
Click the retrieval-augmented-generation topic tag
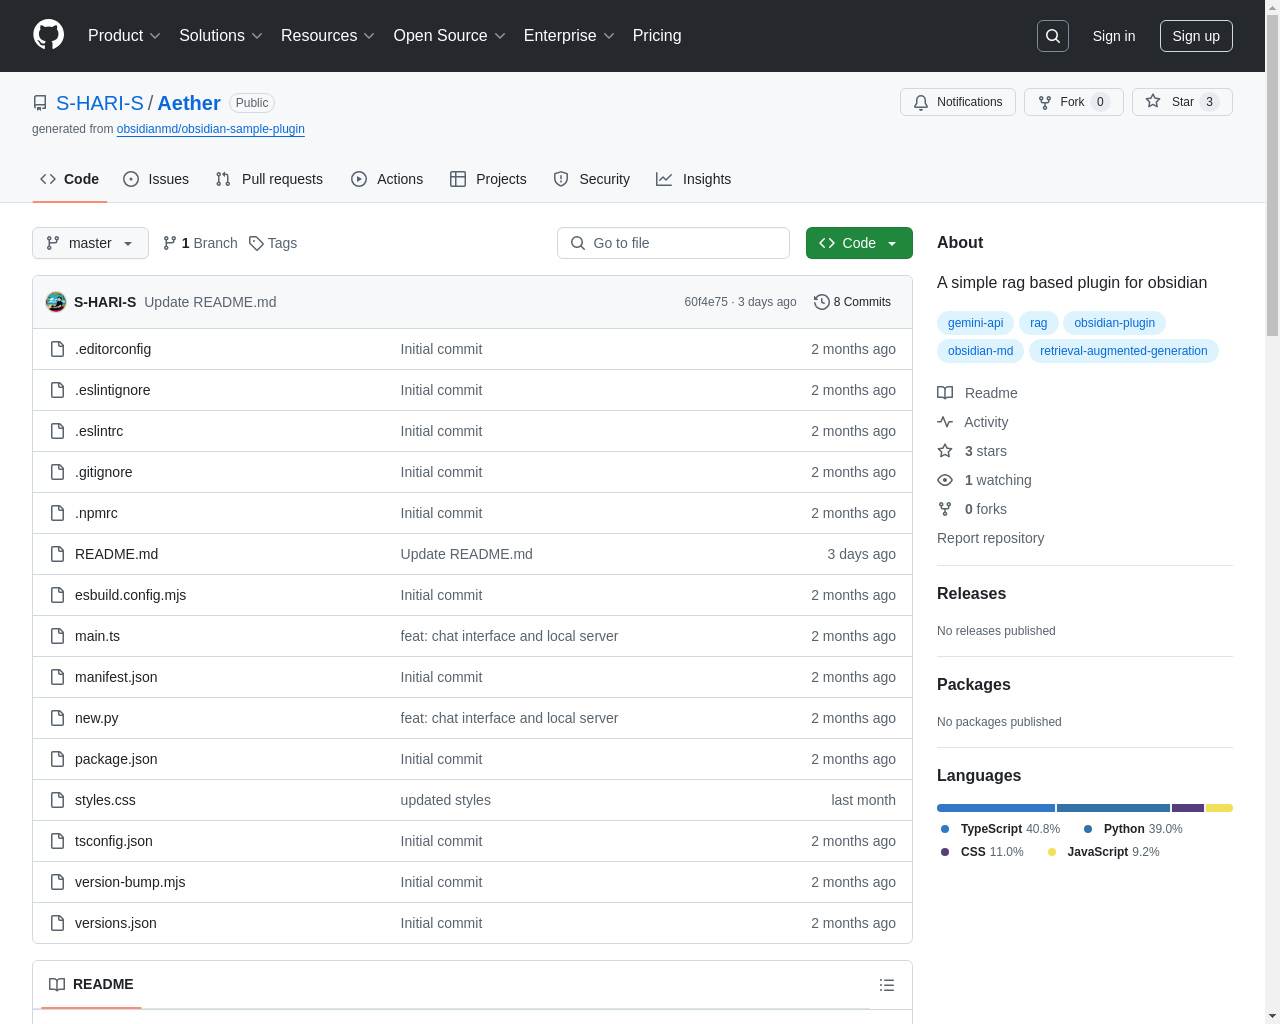pos(1124,351)
